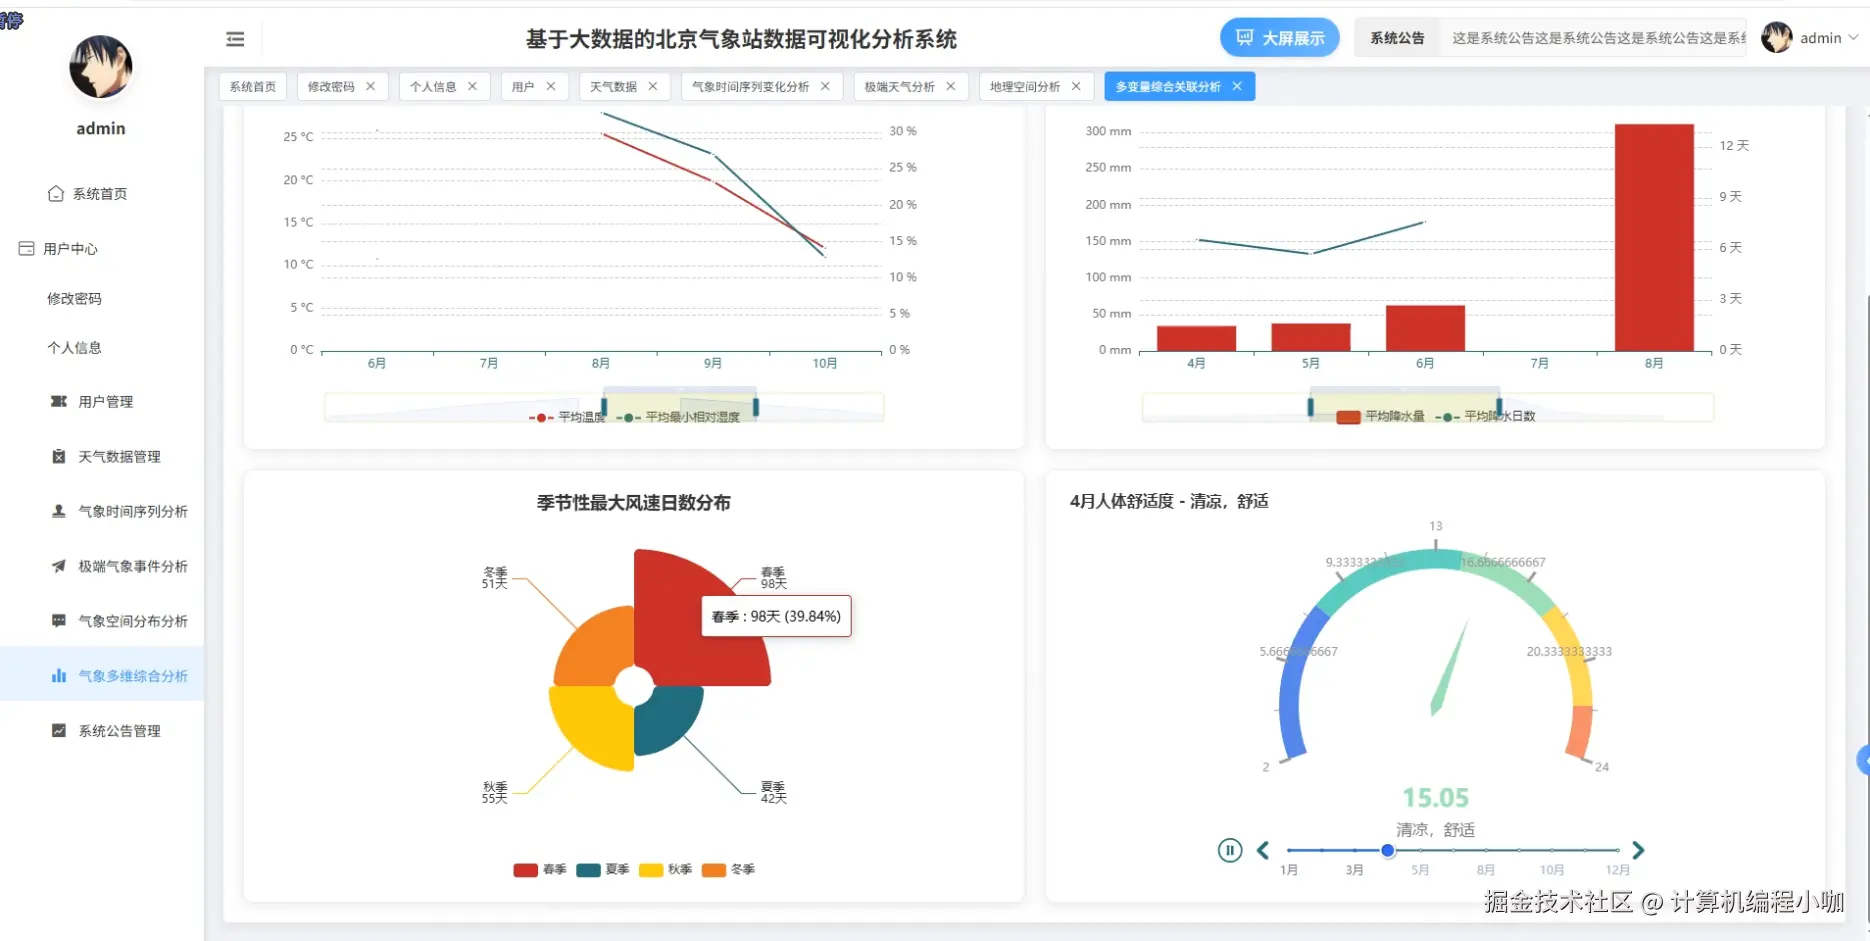Click the temperature chart zoom slider right handle
This screenshot has width=1870, height=941.
click(756, 406)
